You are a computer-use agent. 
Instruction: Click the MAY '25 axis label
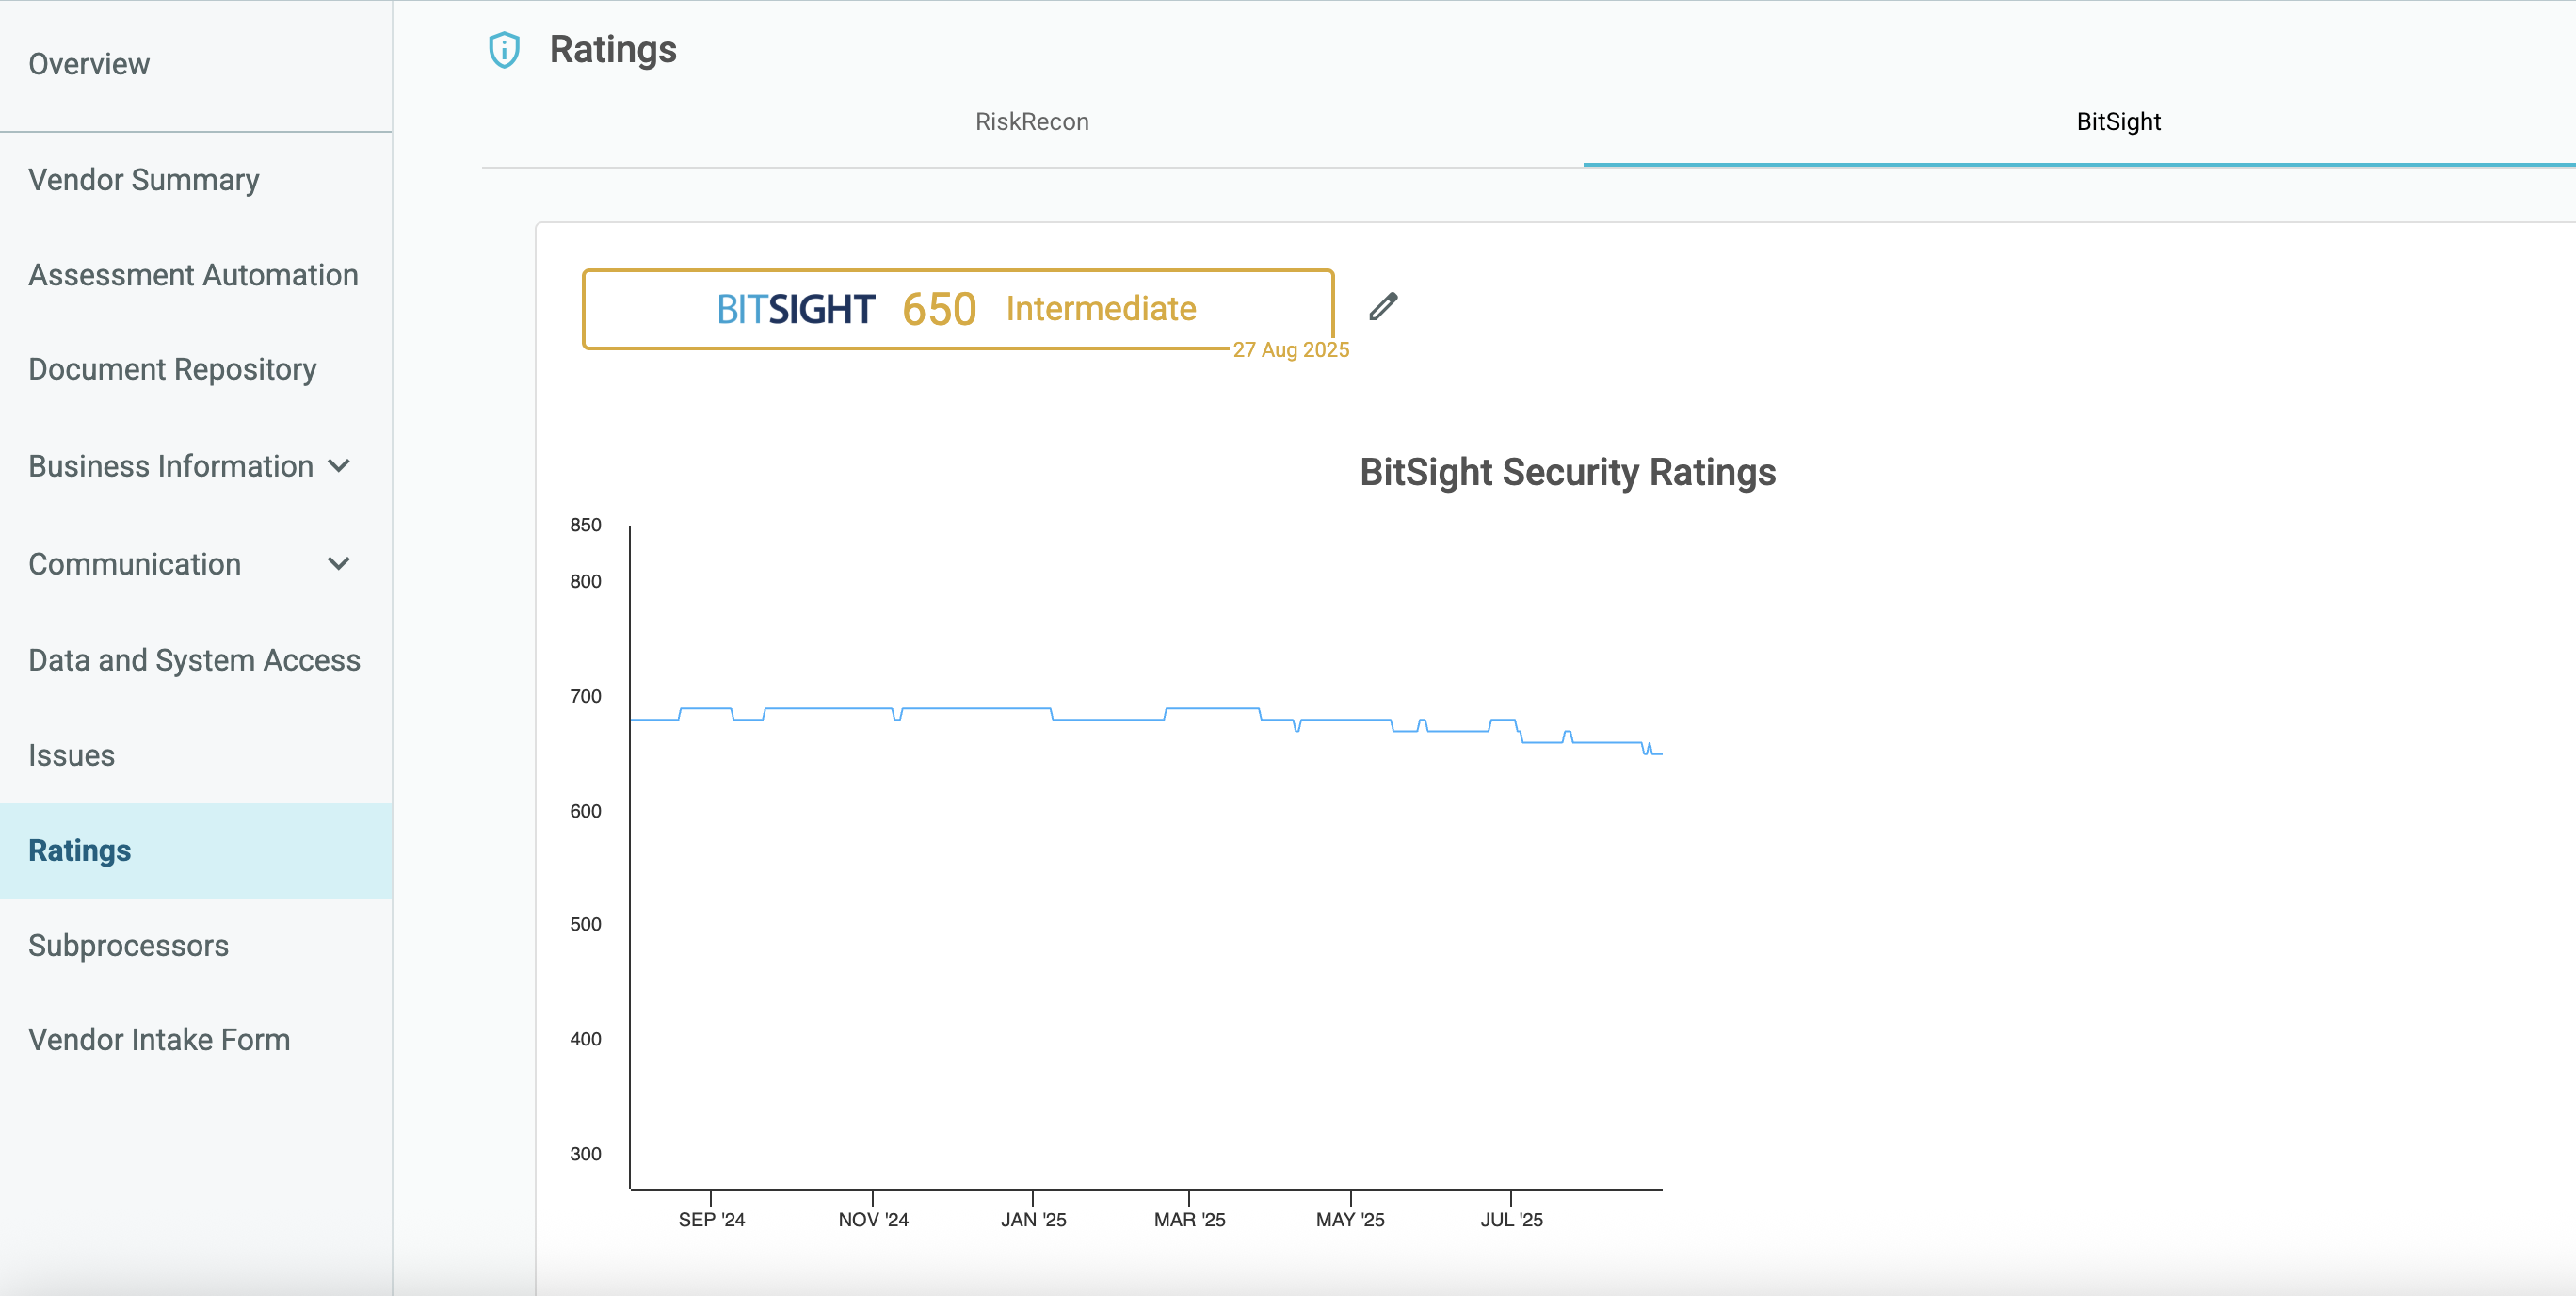pos(1350,1220)
